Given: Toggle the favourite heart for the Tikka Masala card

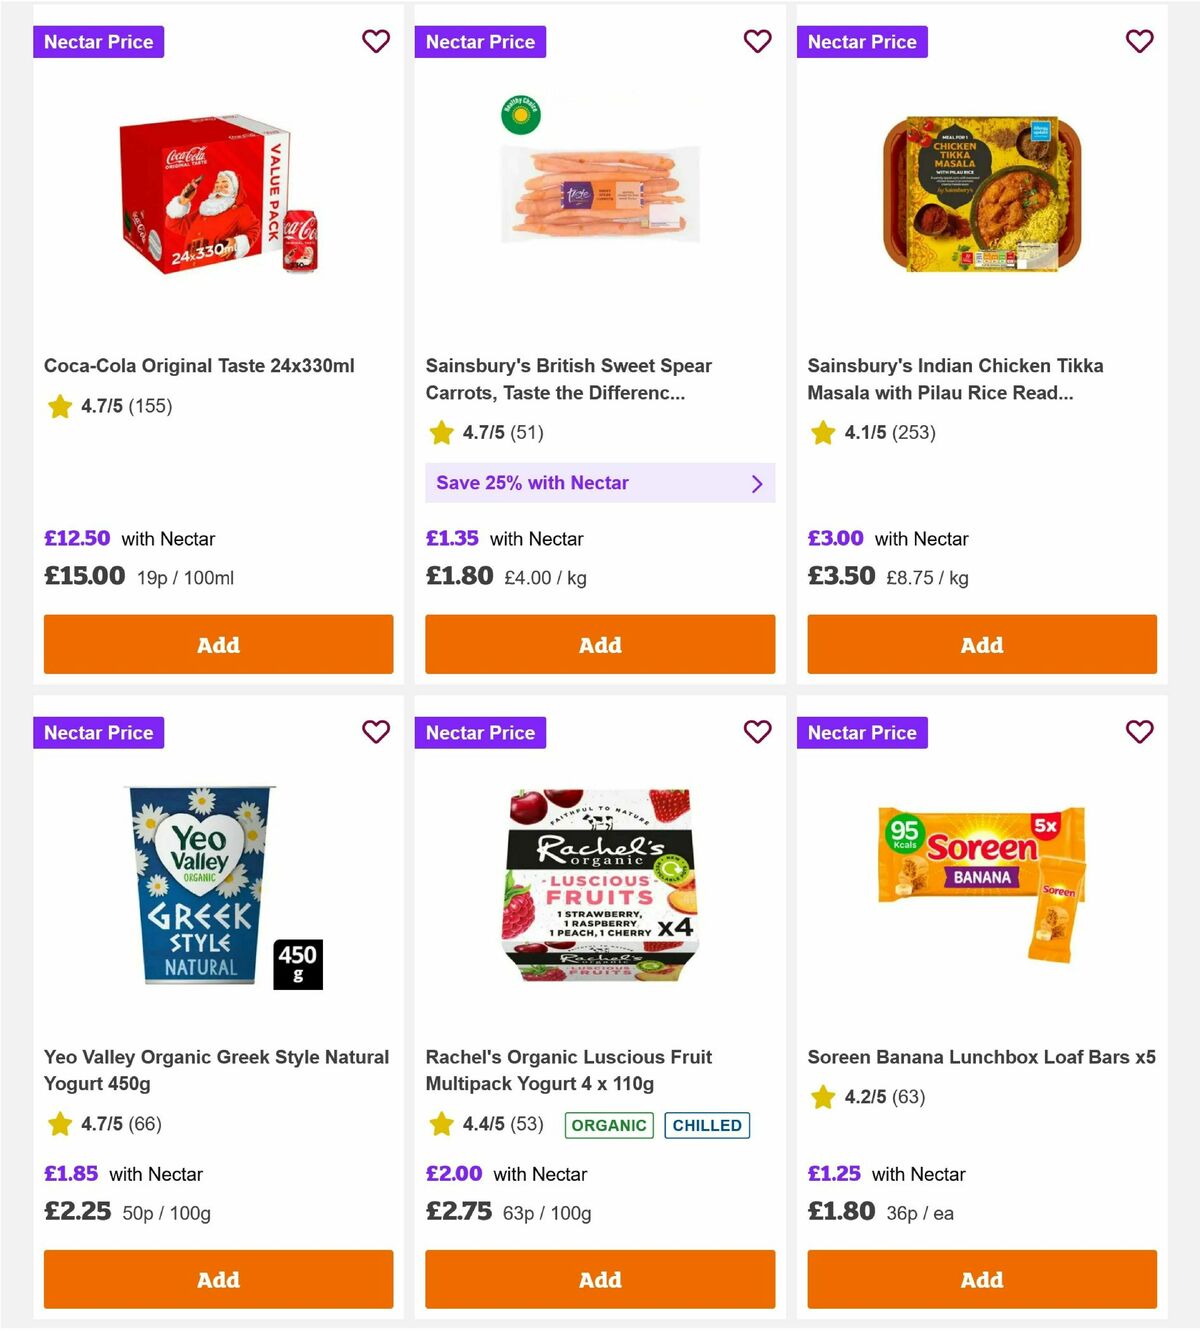Looking at the screenshot, I should pyautogui.click(x=1140, y=42).
